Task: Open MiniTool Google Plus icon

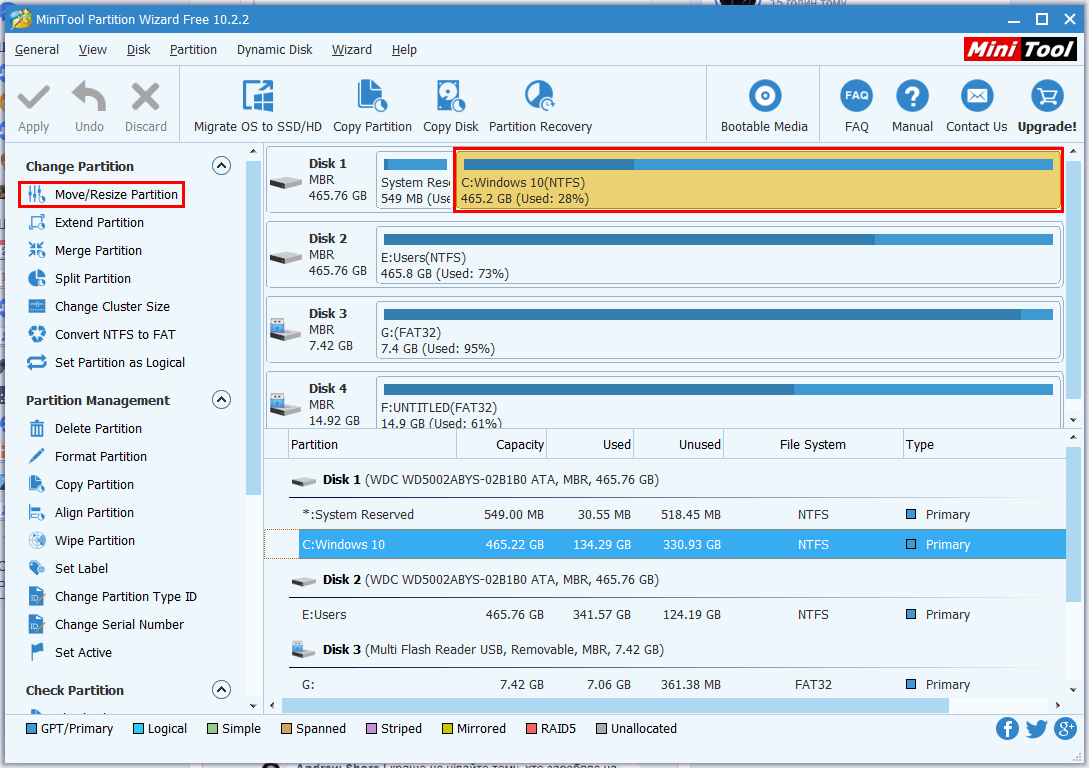Action: (x=1065, y=728)
